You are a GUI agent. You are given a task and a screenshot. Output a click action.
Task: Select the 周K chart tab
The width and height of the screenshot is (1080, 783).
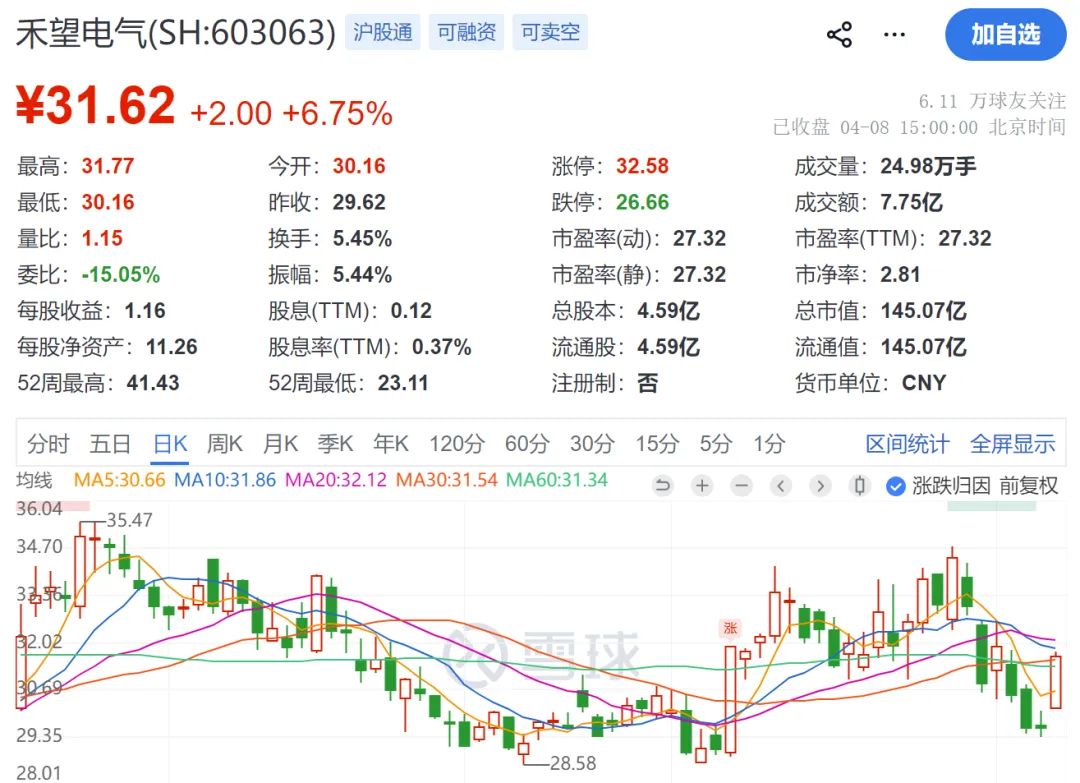click(225, 444)
